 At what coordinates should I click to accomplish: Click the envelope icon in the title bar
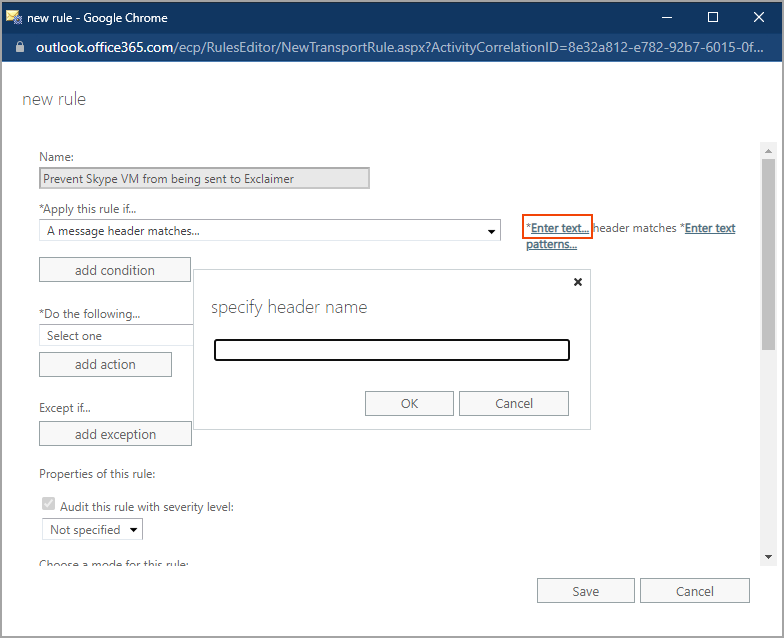pos(15,17)
